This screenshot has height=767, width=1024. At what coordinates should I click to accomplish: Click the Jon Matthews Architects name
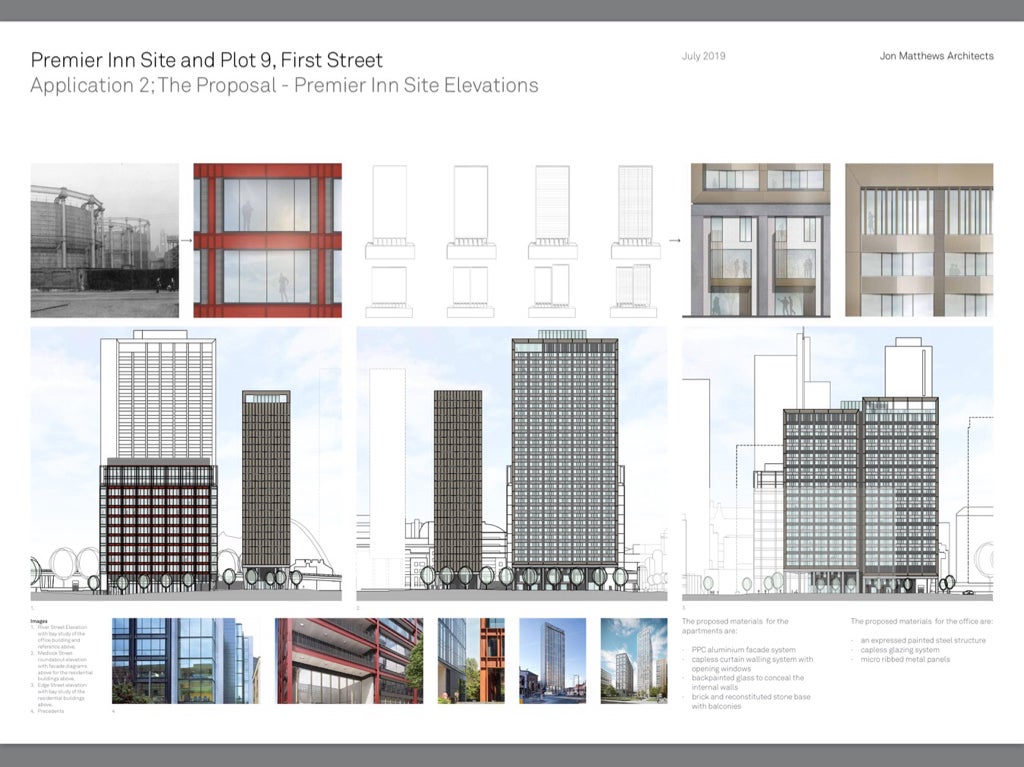pos(937,57)
